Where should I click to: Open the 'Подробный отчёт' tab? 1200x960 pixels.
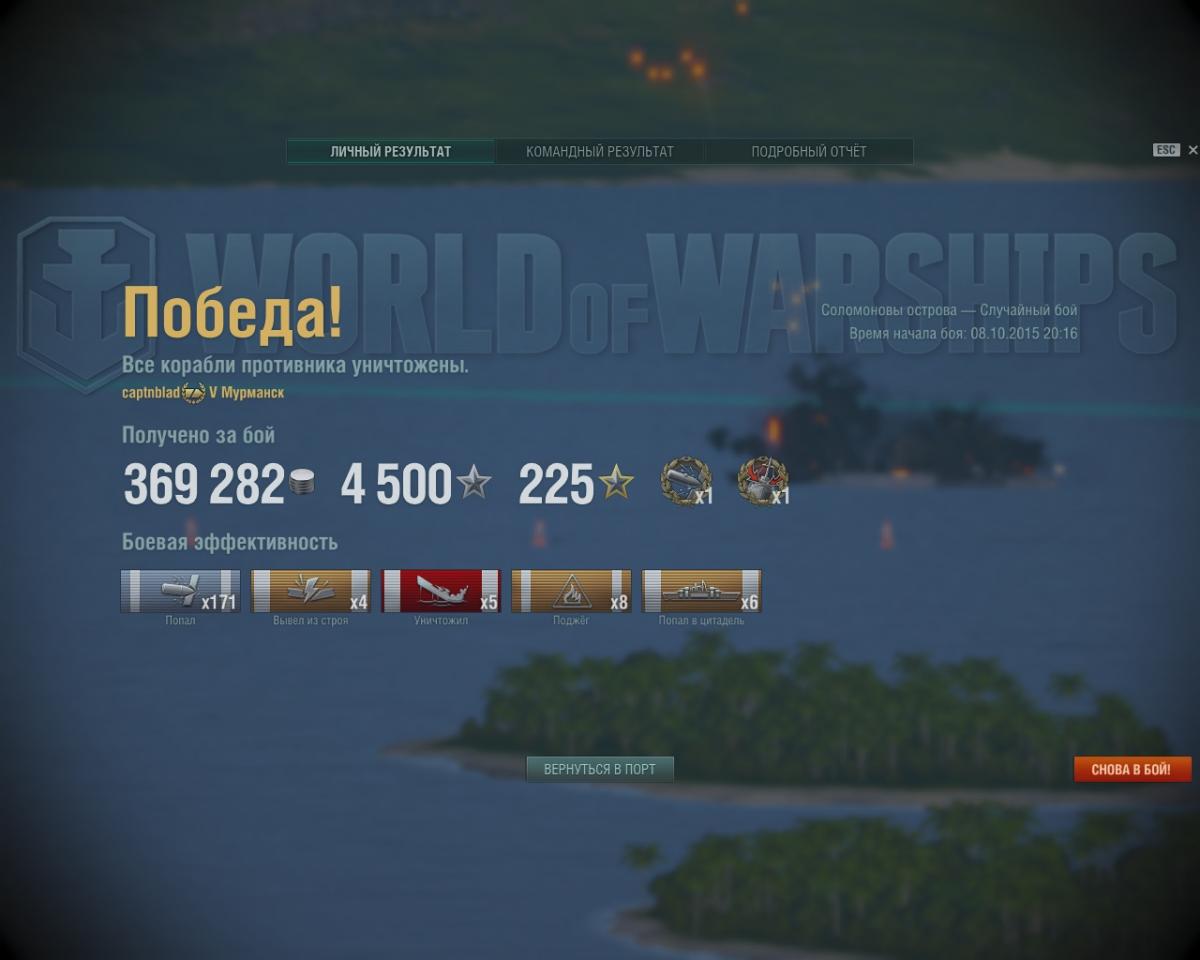pyautogui.click(x=809, y=152)
